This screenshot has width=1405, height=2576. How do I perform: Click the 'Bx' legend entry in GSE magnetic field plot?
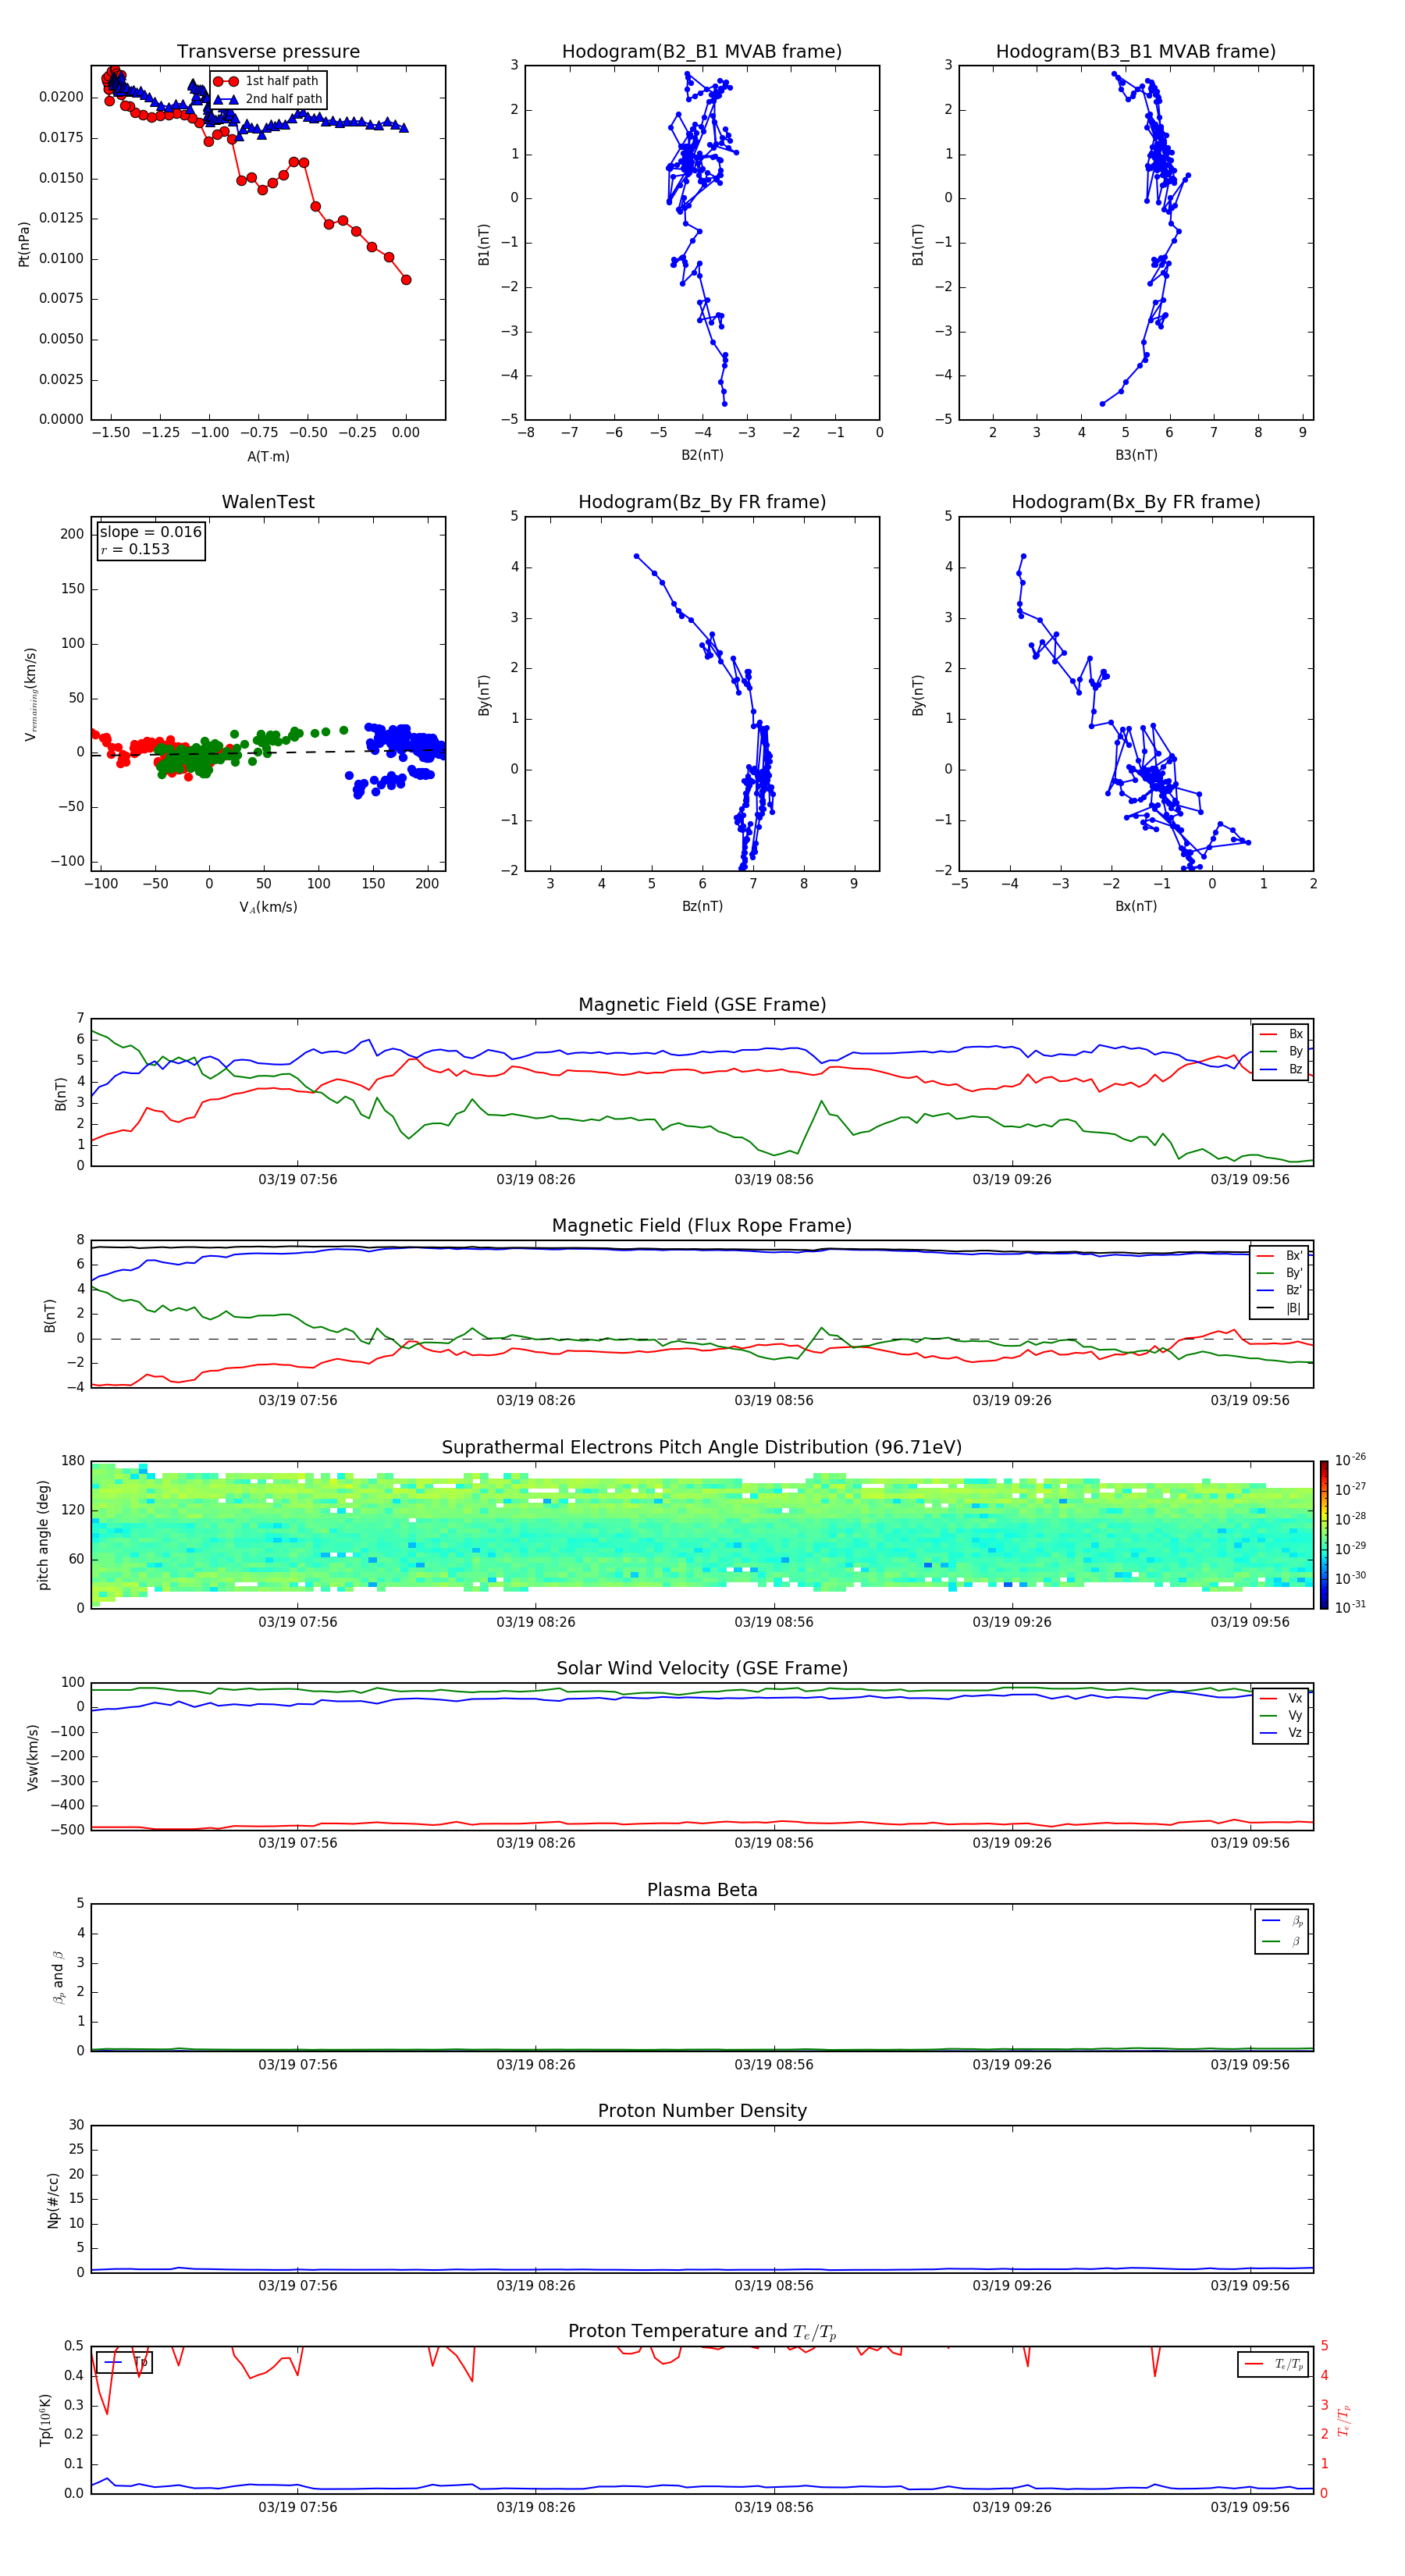click(x=1282, y=1034)
